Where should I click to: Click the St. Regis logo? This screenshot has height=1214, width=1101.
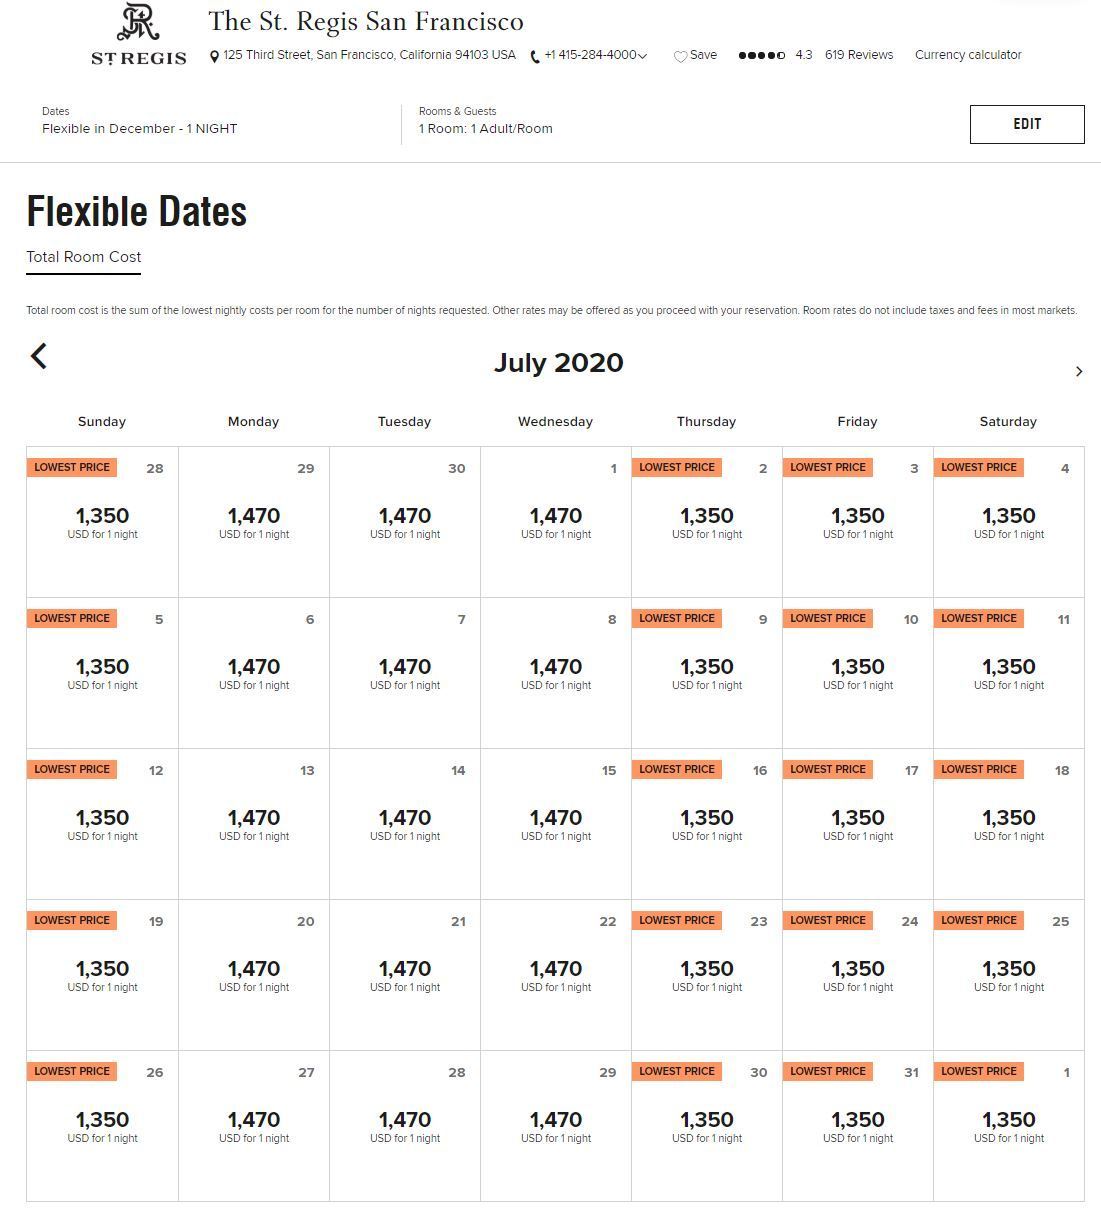pyautogui.click(x=139, y=35)
